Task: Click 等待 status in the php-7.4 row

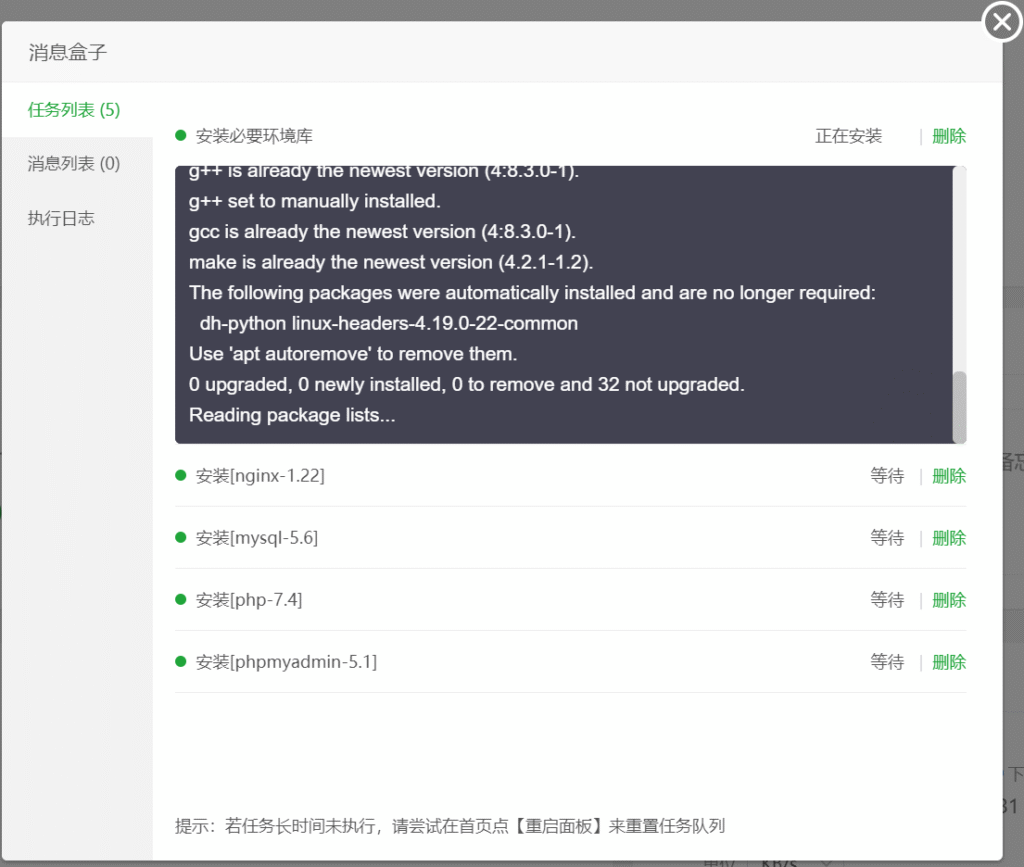Action: 887,600
